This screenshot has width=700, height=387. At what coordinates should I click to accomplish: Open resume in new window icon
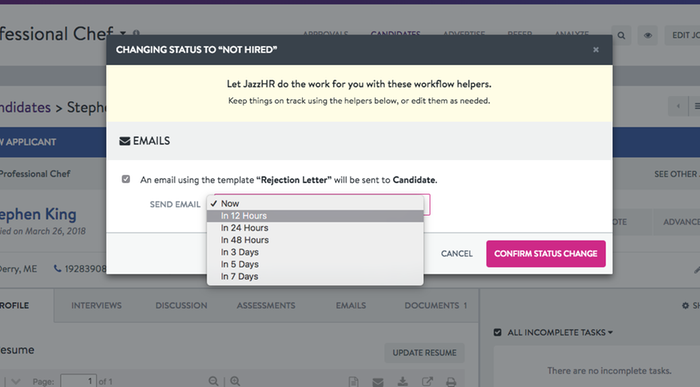427,382
